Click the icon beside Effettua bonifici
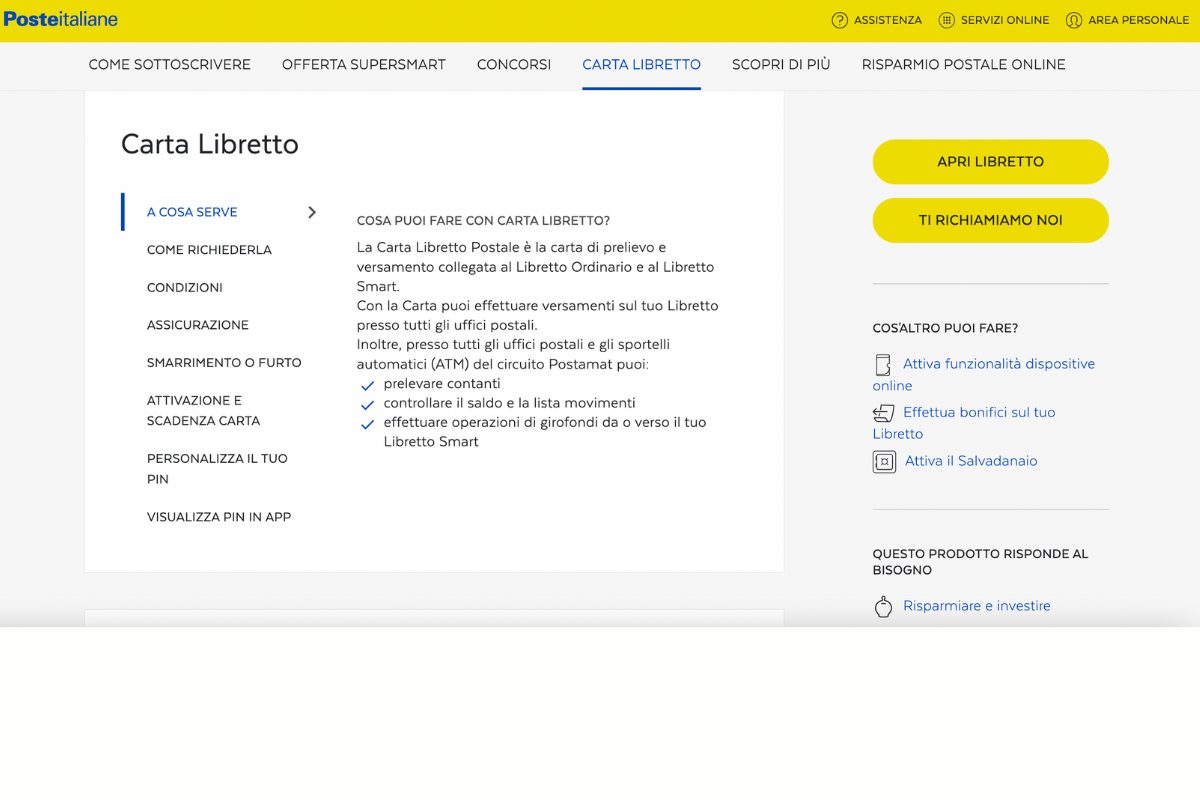This screenshot has height=800, width=1200. click(x=883, y=413)
